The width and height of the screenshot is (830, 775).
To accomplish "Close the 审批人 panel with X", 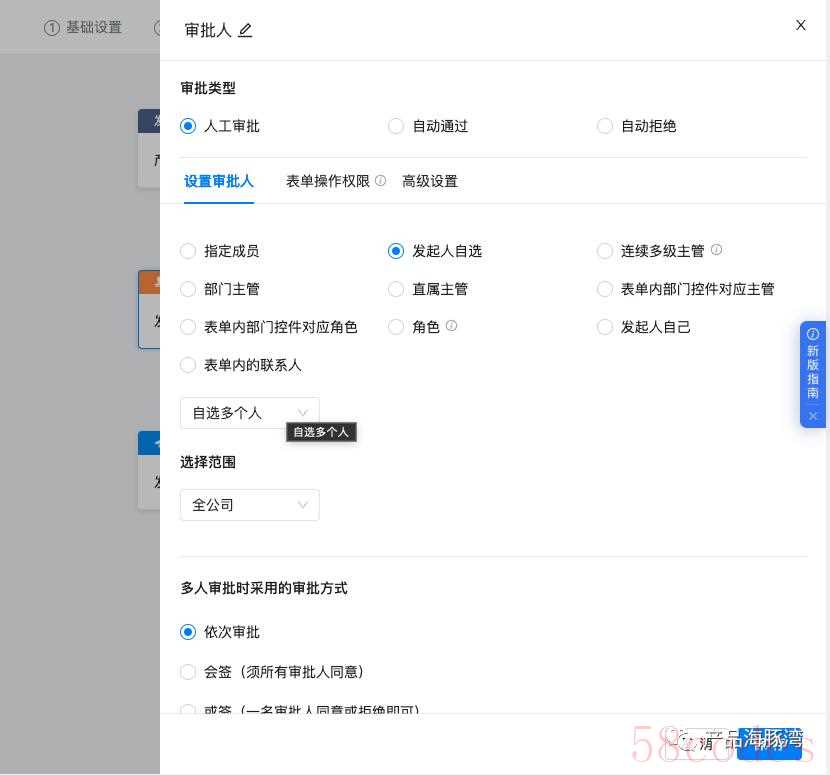I will [x=800, y=25].
